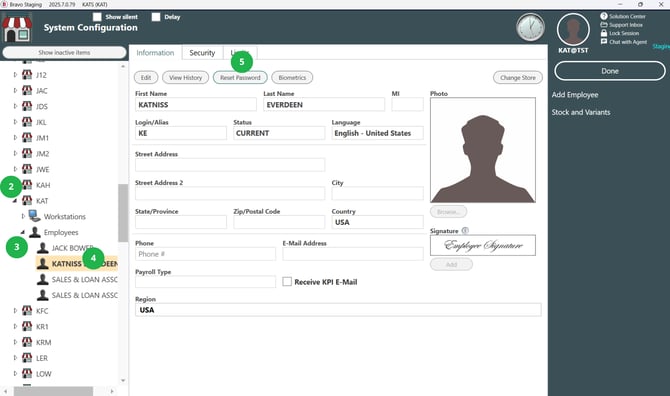Click Show inactive items button
Screen dimensions: 670x396
click(64, 53)
